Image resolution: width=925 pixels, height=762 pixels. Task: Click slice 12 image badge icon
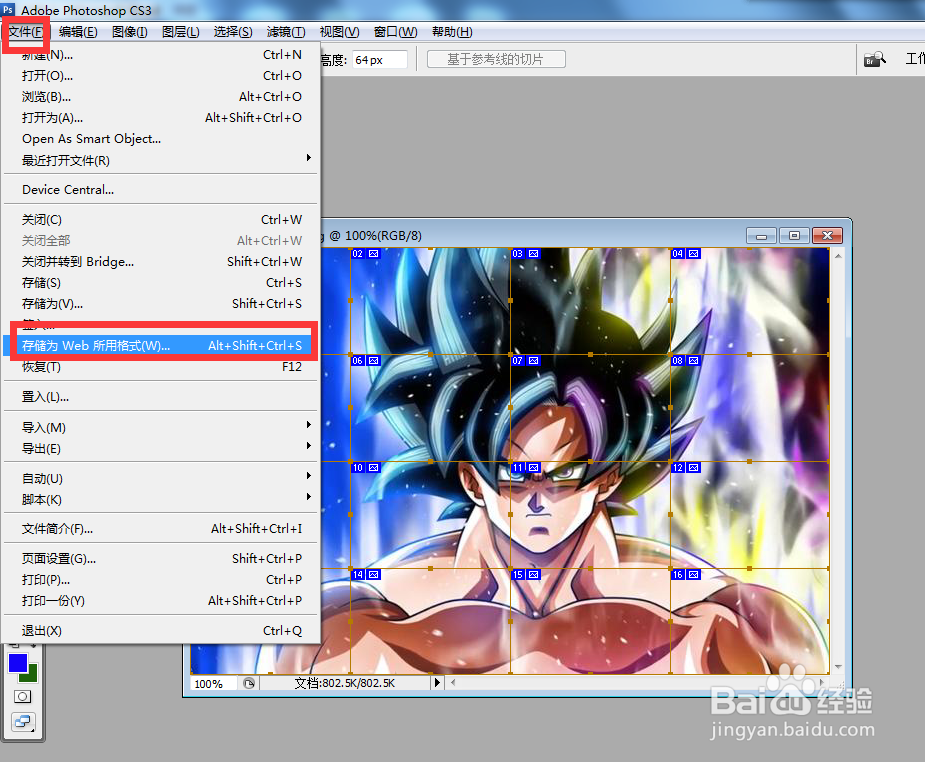pos(694,468)
